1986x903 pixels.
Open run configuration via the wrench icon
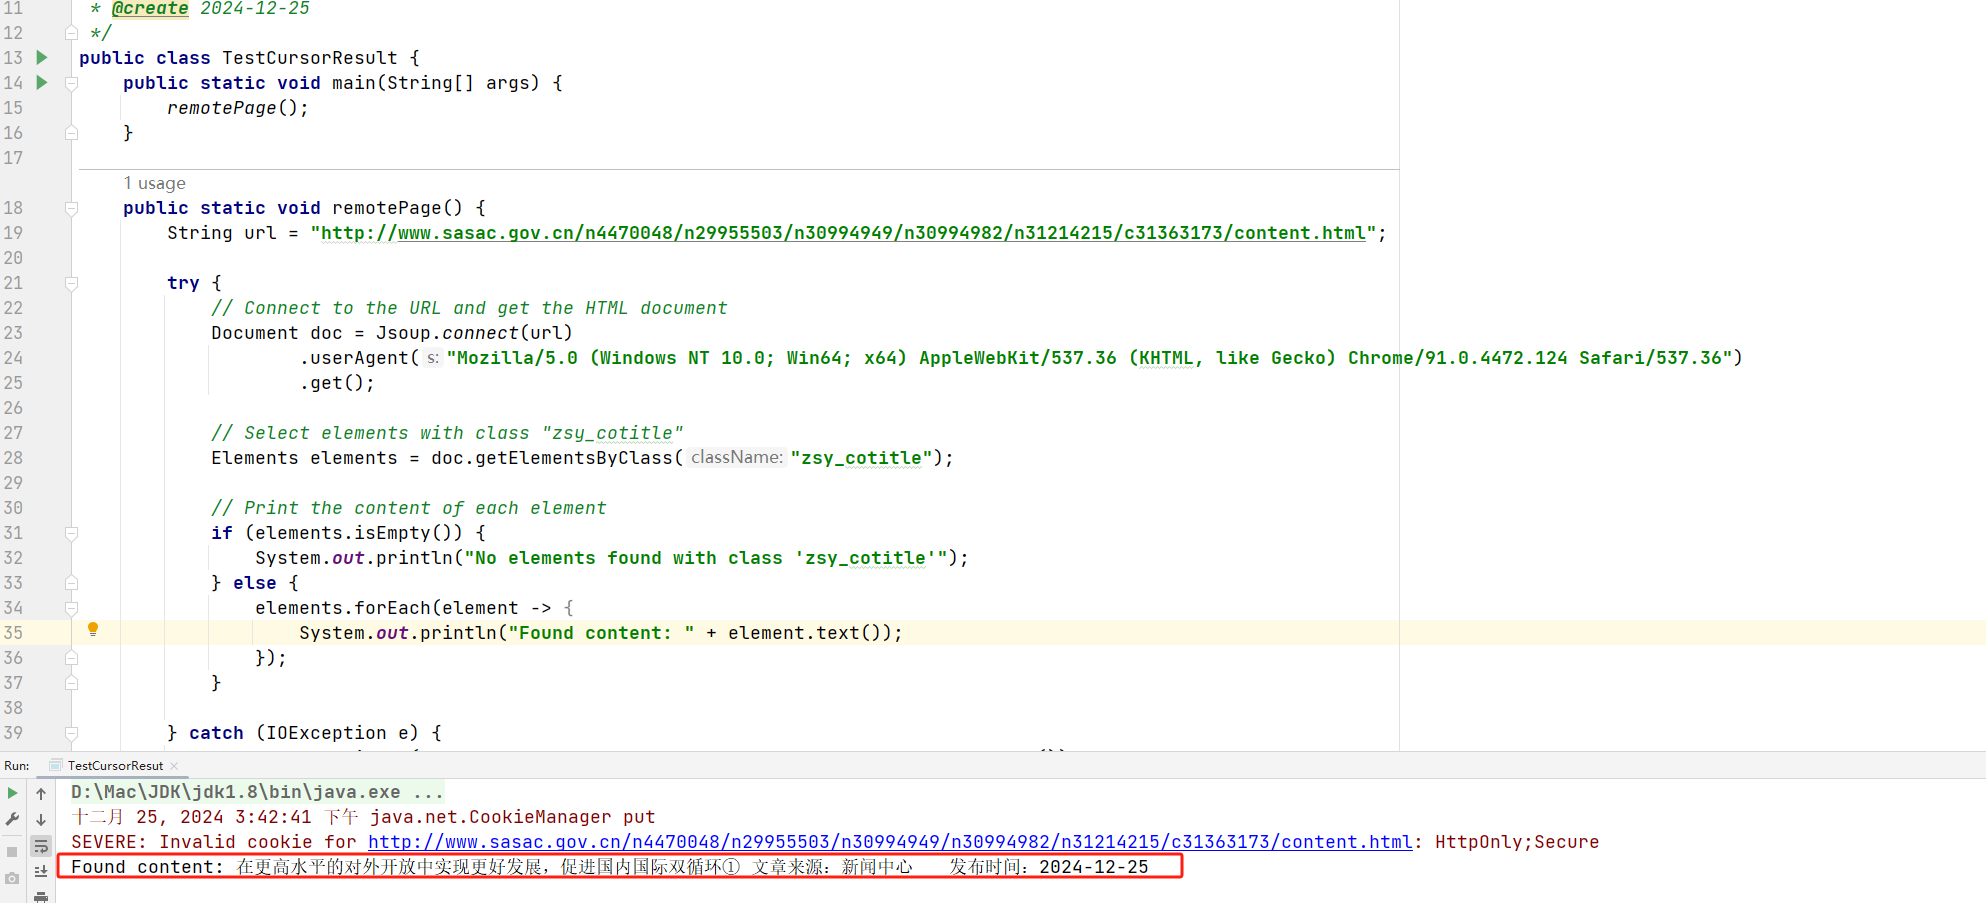(12, 819)
